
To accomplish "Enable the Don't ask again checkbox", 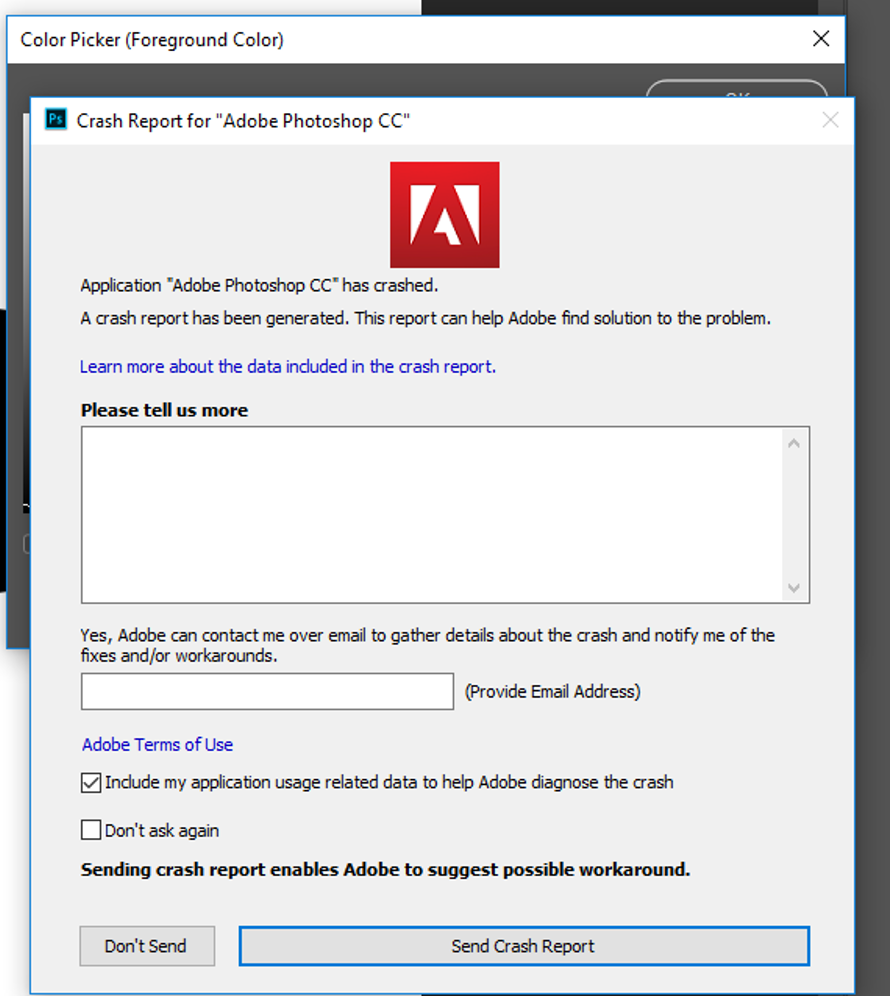I will (91, 830).
